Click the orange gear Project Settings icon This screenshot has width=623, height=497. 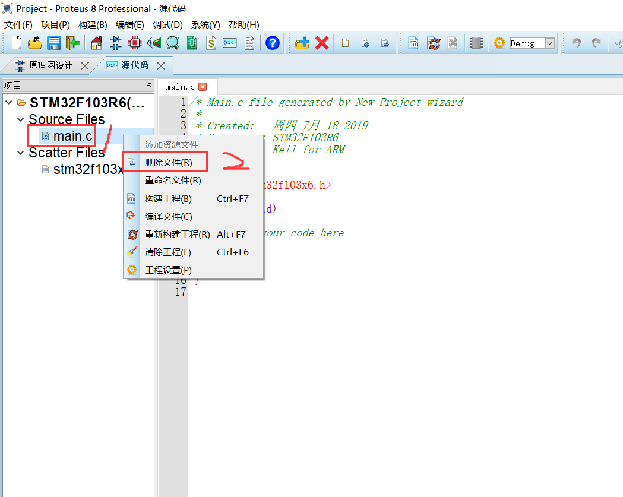pos(499,43)
